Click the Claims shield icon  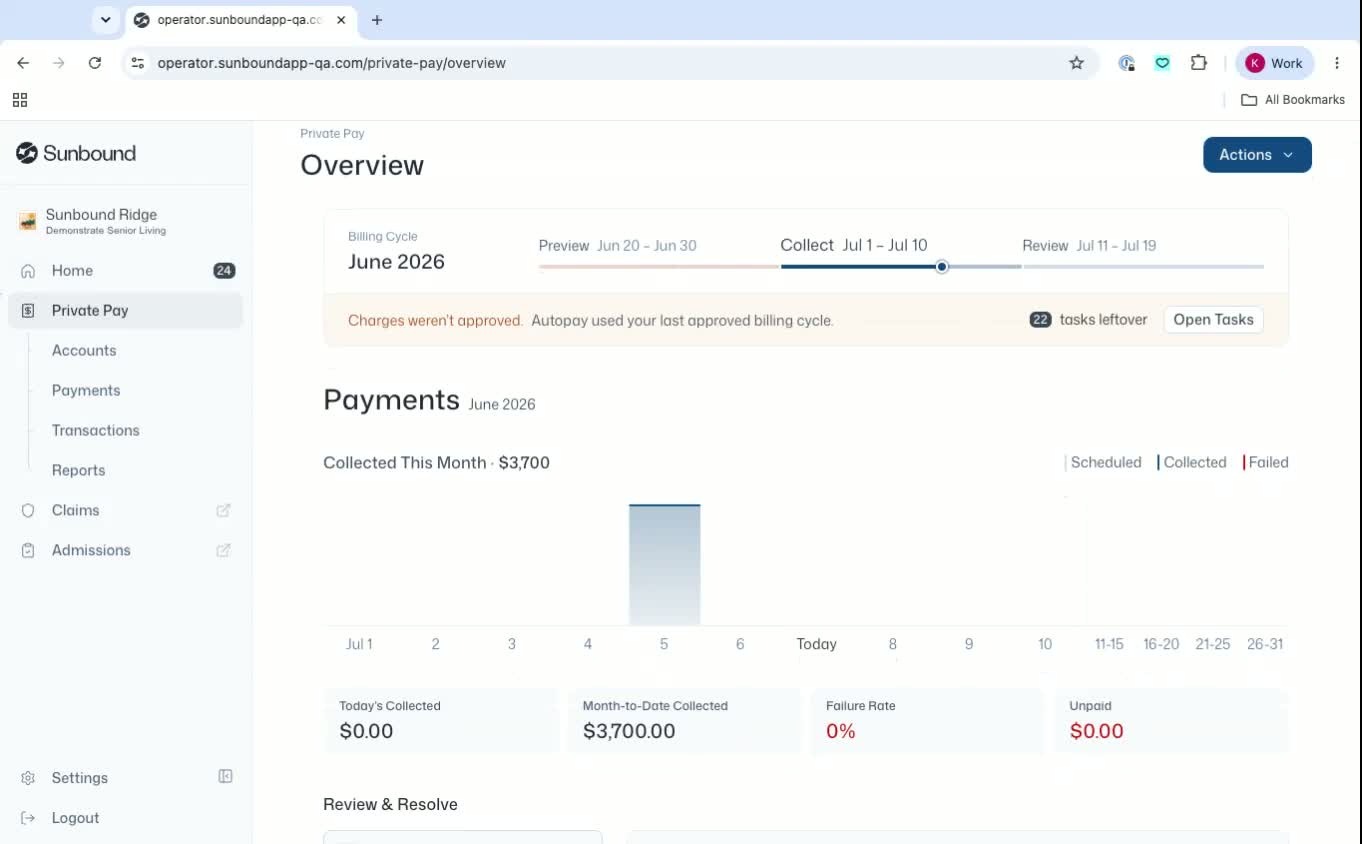28,510
